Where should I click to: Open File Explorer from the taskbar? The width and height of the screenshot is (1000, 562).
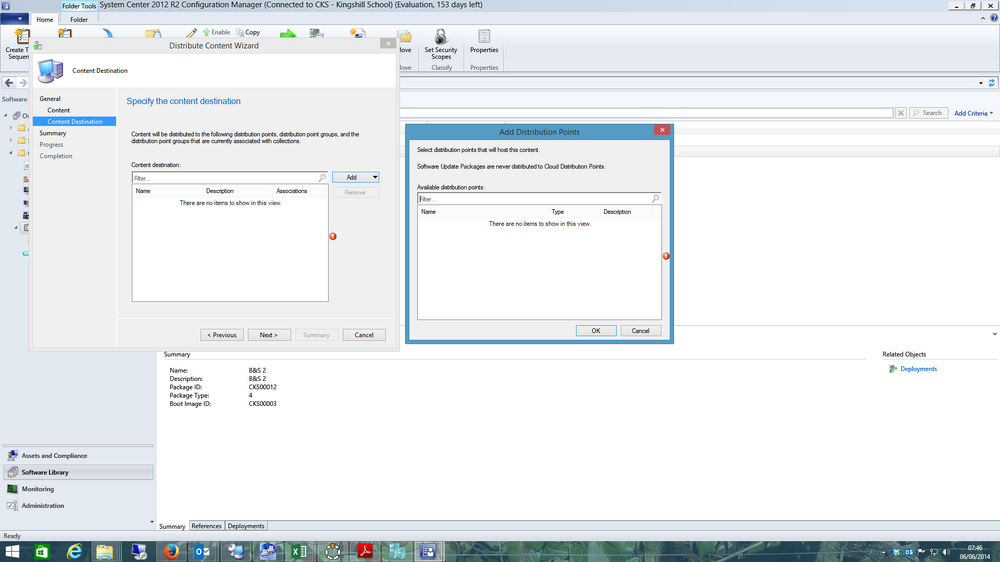pos(105,551)
